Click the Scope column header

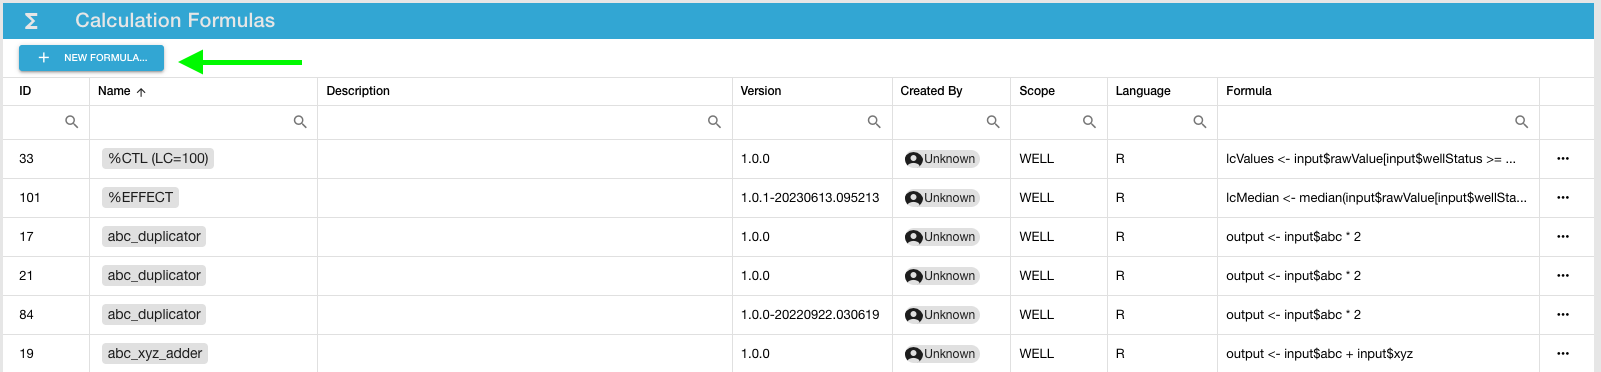(1037, 91)
